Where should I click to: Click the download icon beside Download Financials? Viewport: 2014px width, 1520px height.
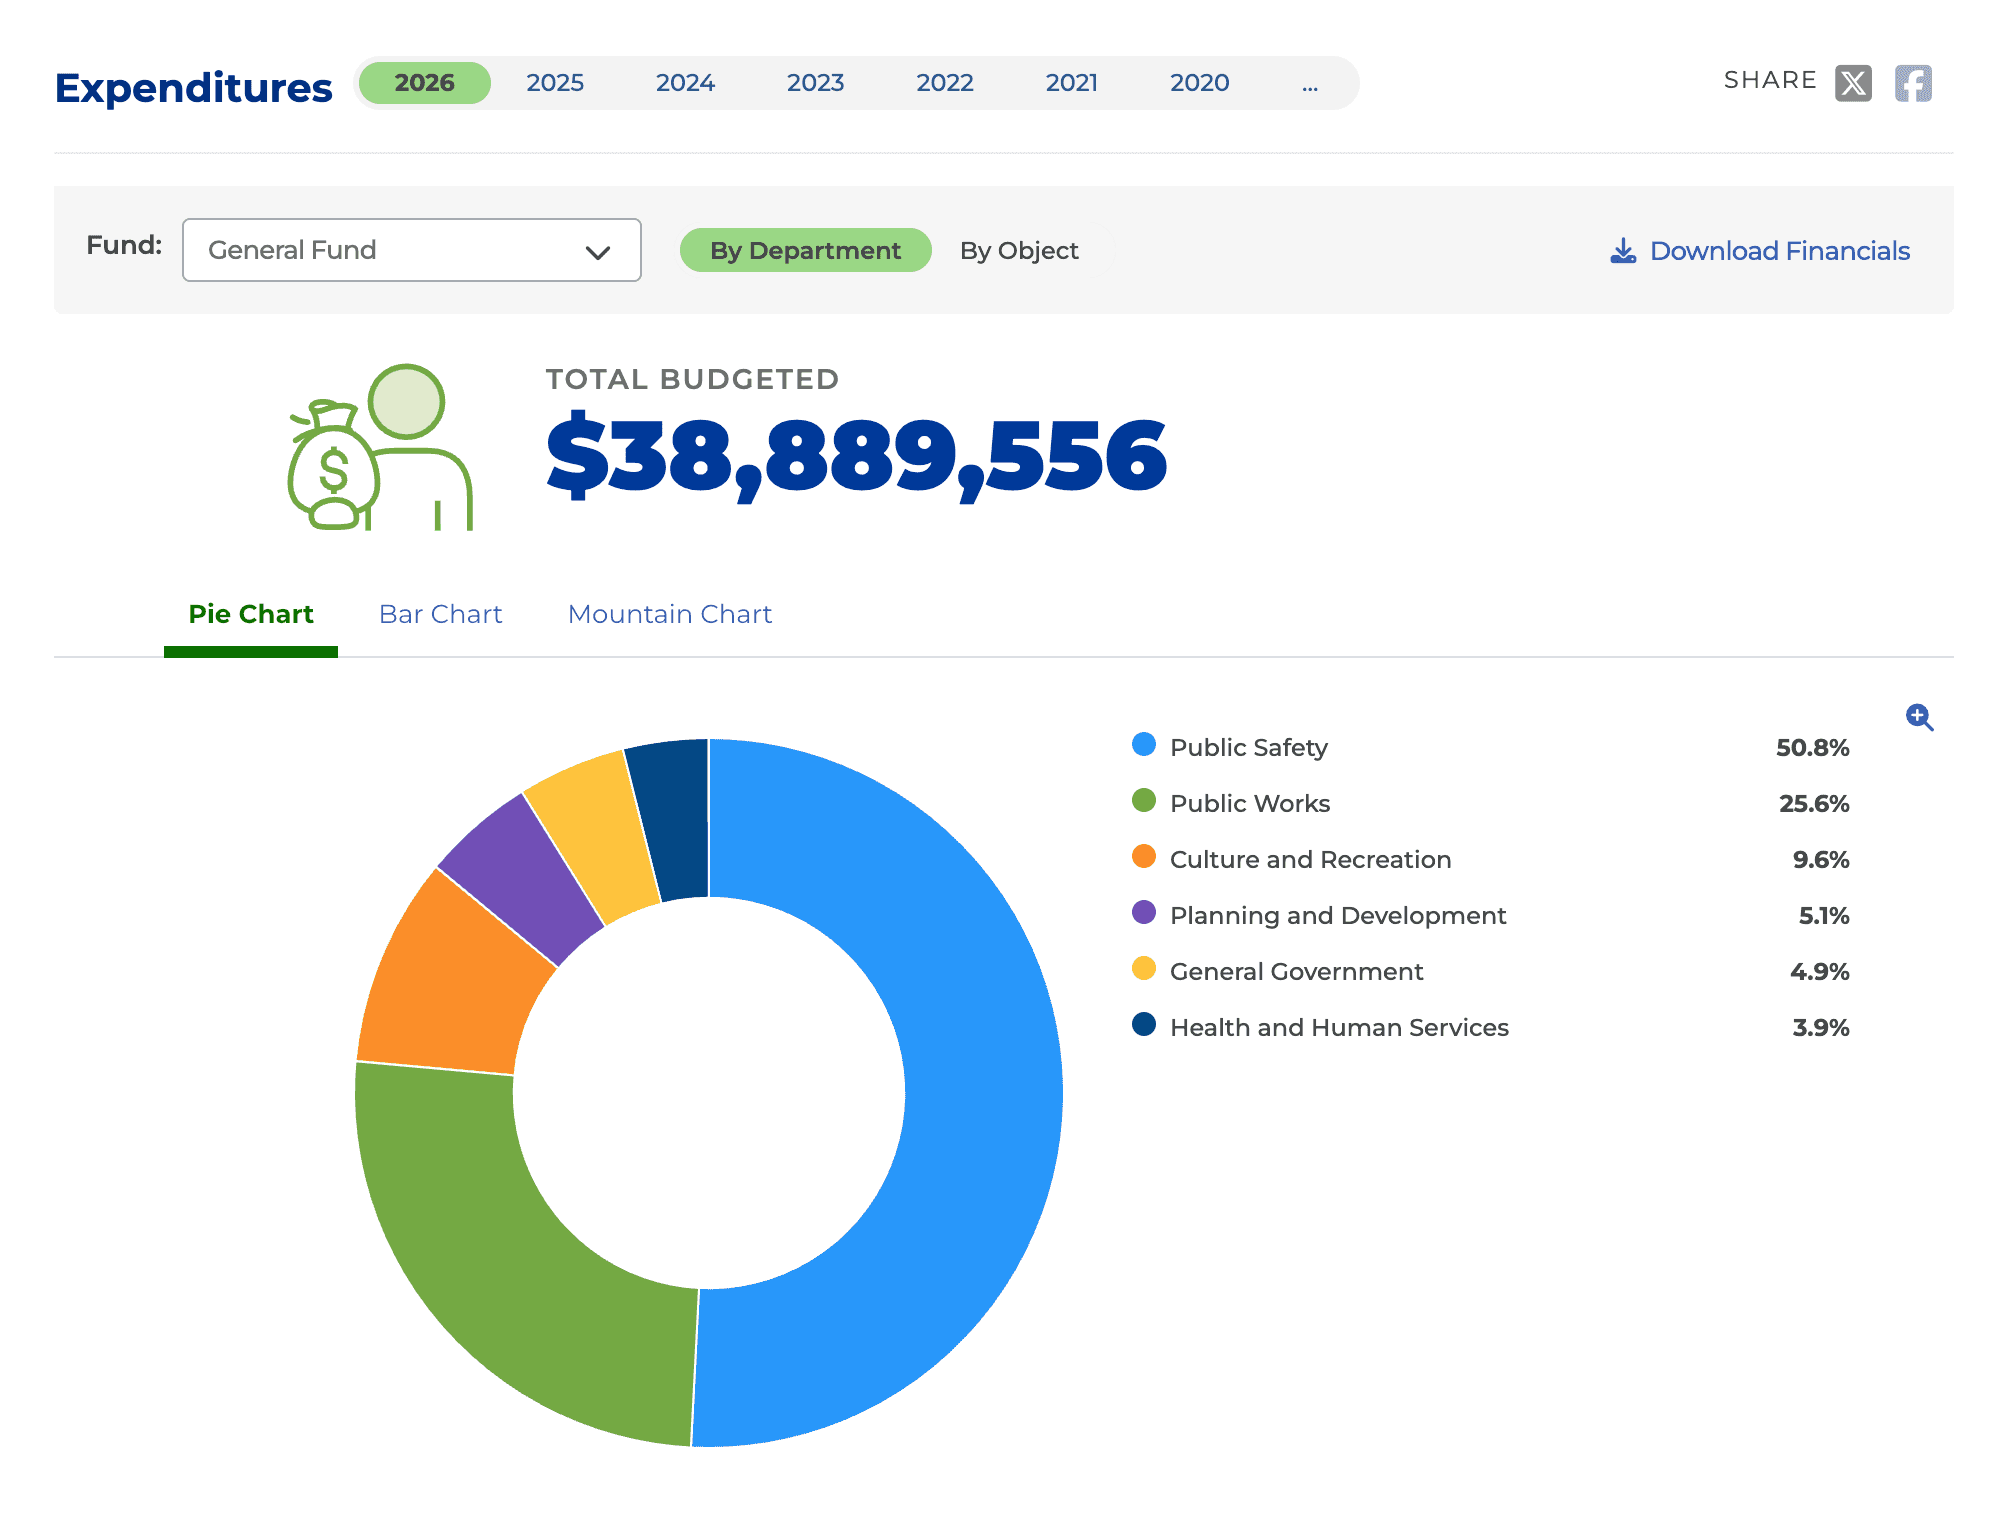(x=1623, y=250)
